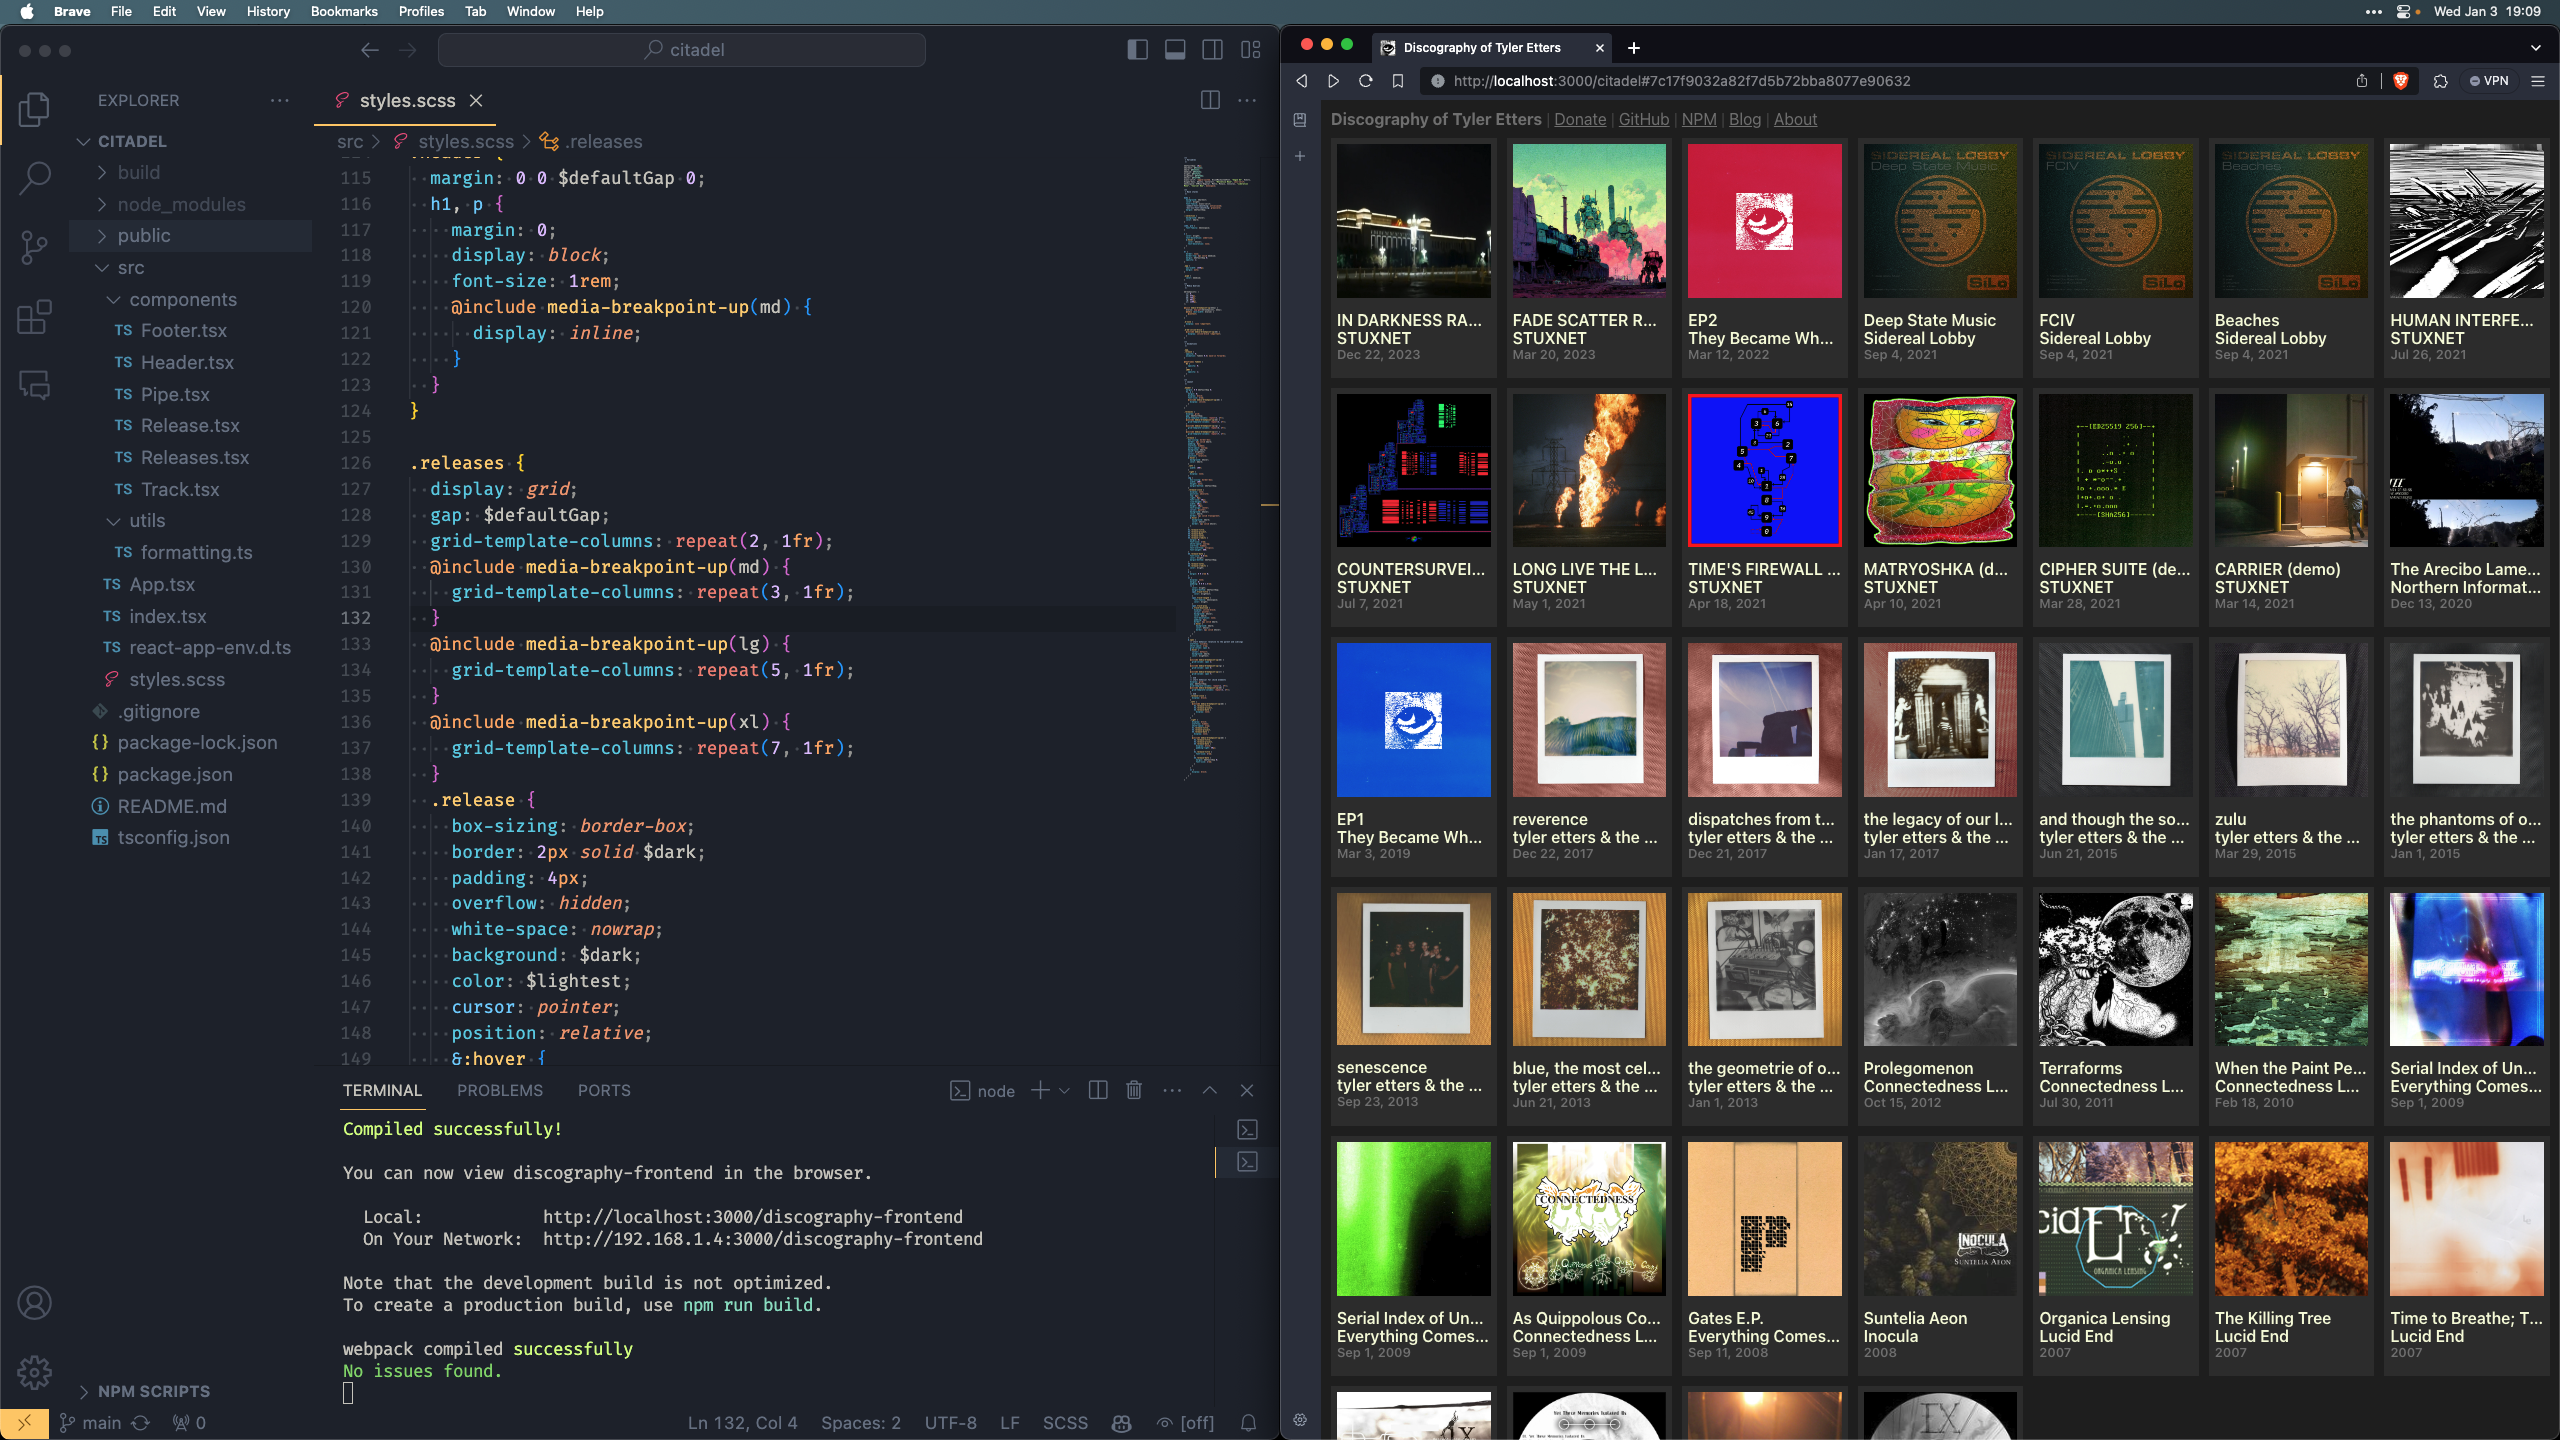The height and width of the screenshot is (1440, 2560).
Task: Collapse the utils folder
Action: (x=147, y=521)
